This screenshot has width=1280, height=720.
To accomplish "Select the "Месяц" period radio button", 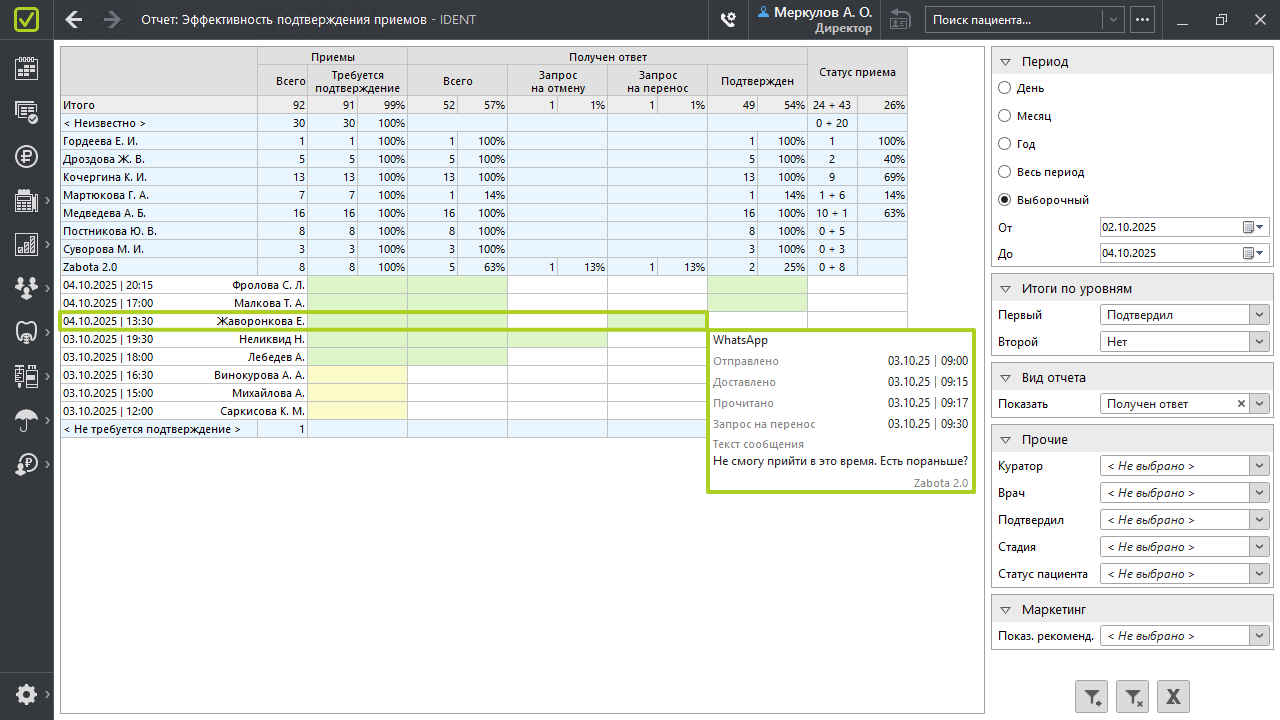I will point(1005,116).
